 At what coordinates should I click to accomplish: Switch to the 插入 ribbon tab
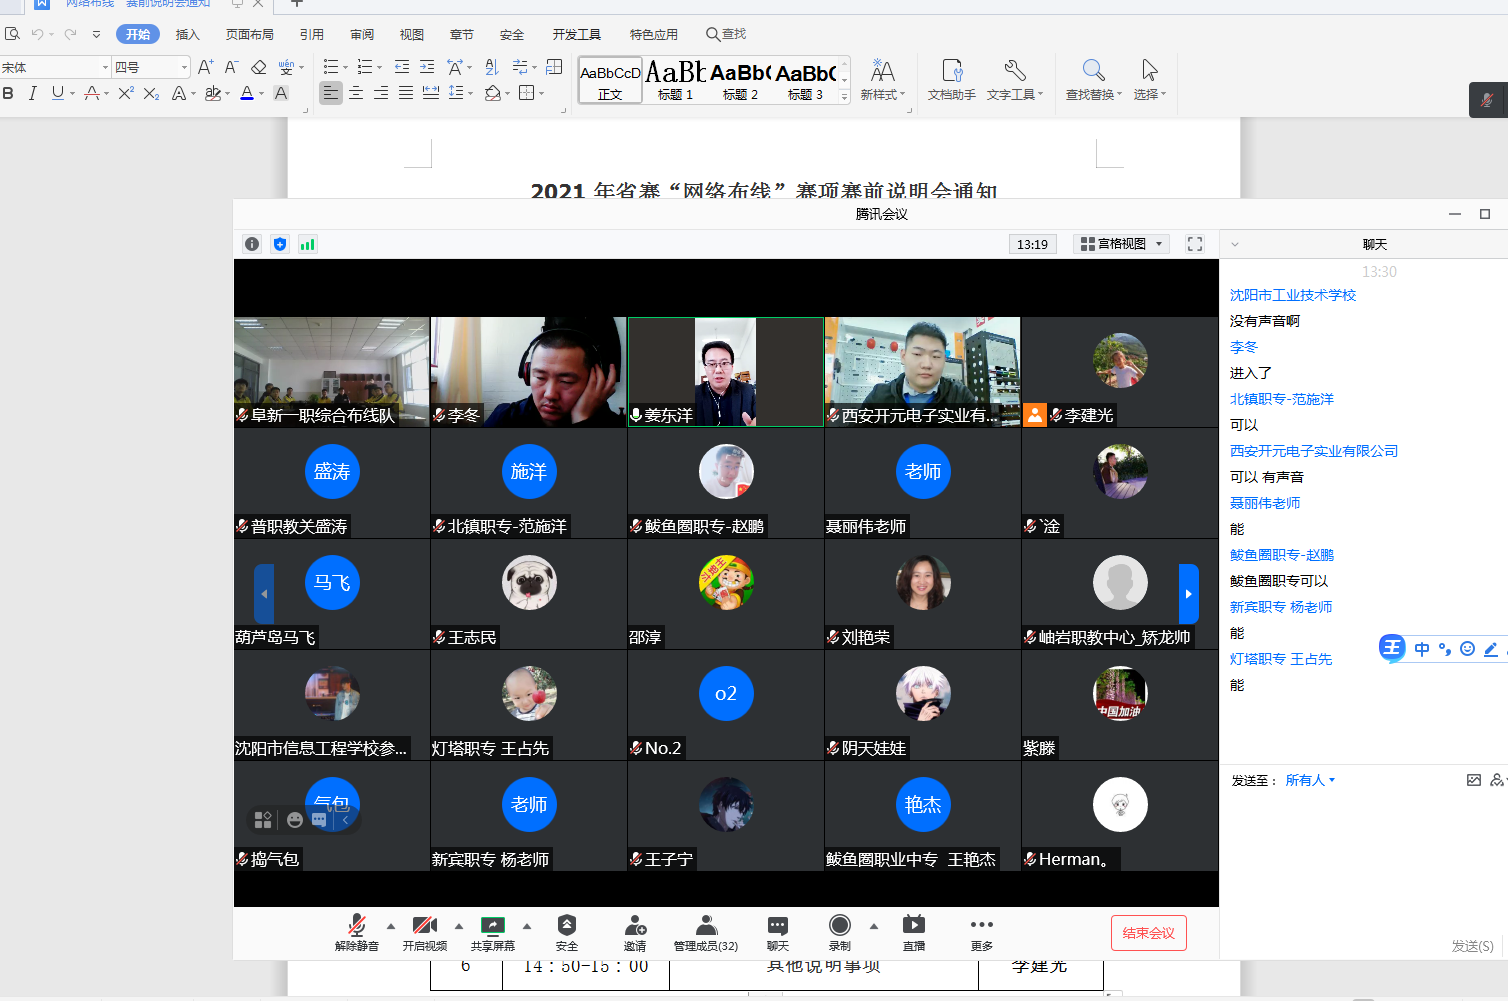188,34
